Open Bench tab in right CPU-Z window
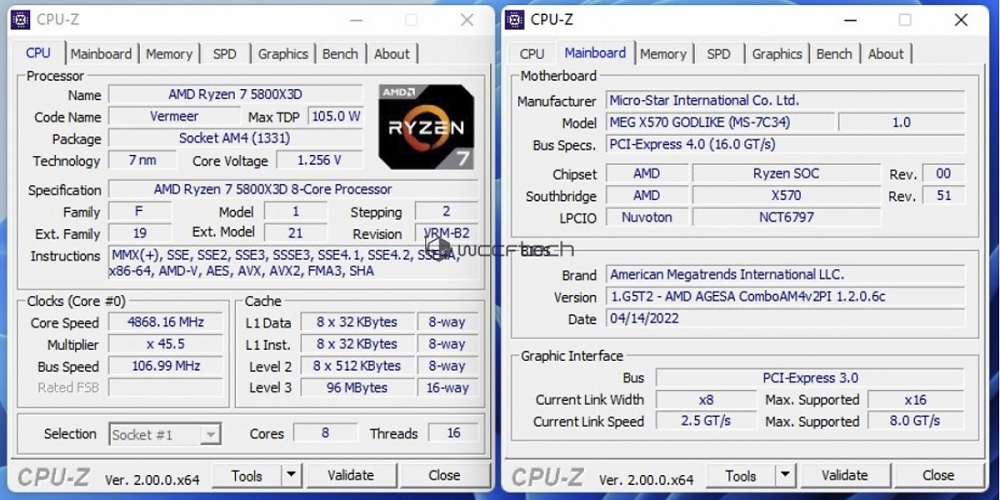The width and height of the screenshot is (1000, 500). 834,54
